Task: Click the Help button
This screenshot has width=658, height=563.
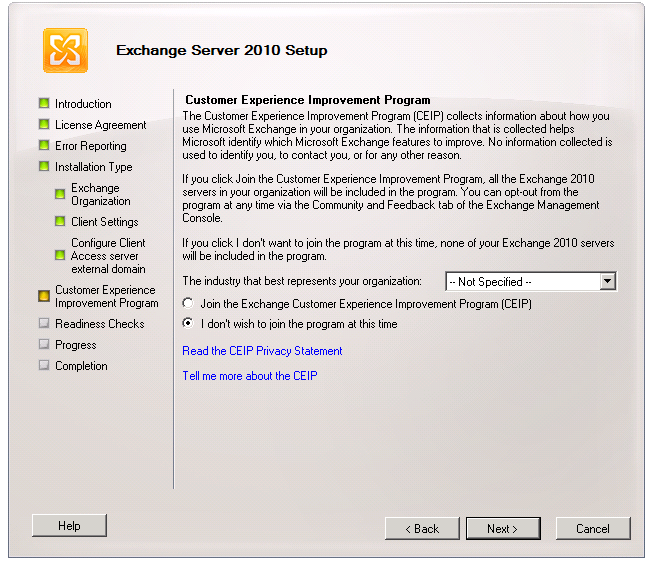Action: point(69,526)
